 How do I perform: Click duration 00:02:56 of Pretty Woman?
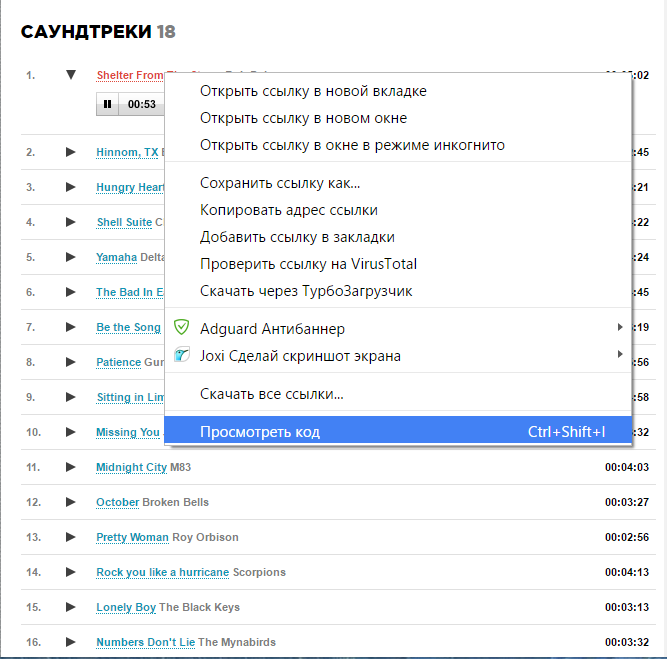(627, 537)
